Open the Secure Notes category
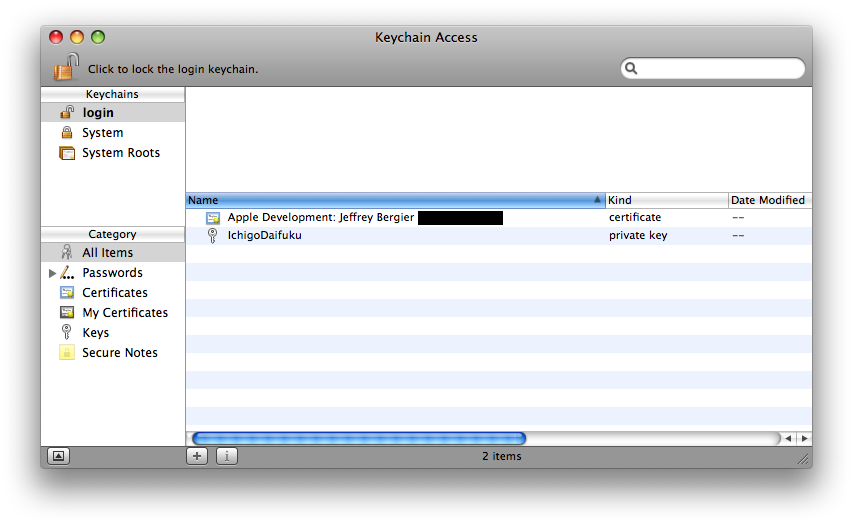Image resolution: width=853 pixels, height=524 pixels. pos(119,353)
